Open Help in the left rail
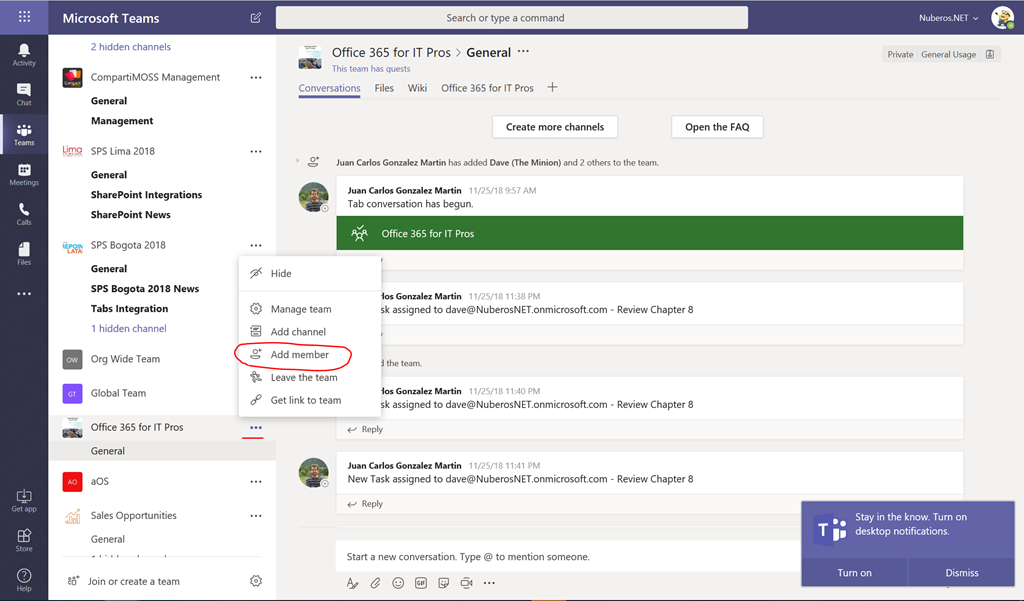This screenshot has height=601, width=1024. pos(24,580)
